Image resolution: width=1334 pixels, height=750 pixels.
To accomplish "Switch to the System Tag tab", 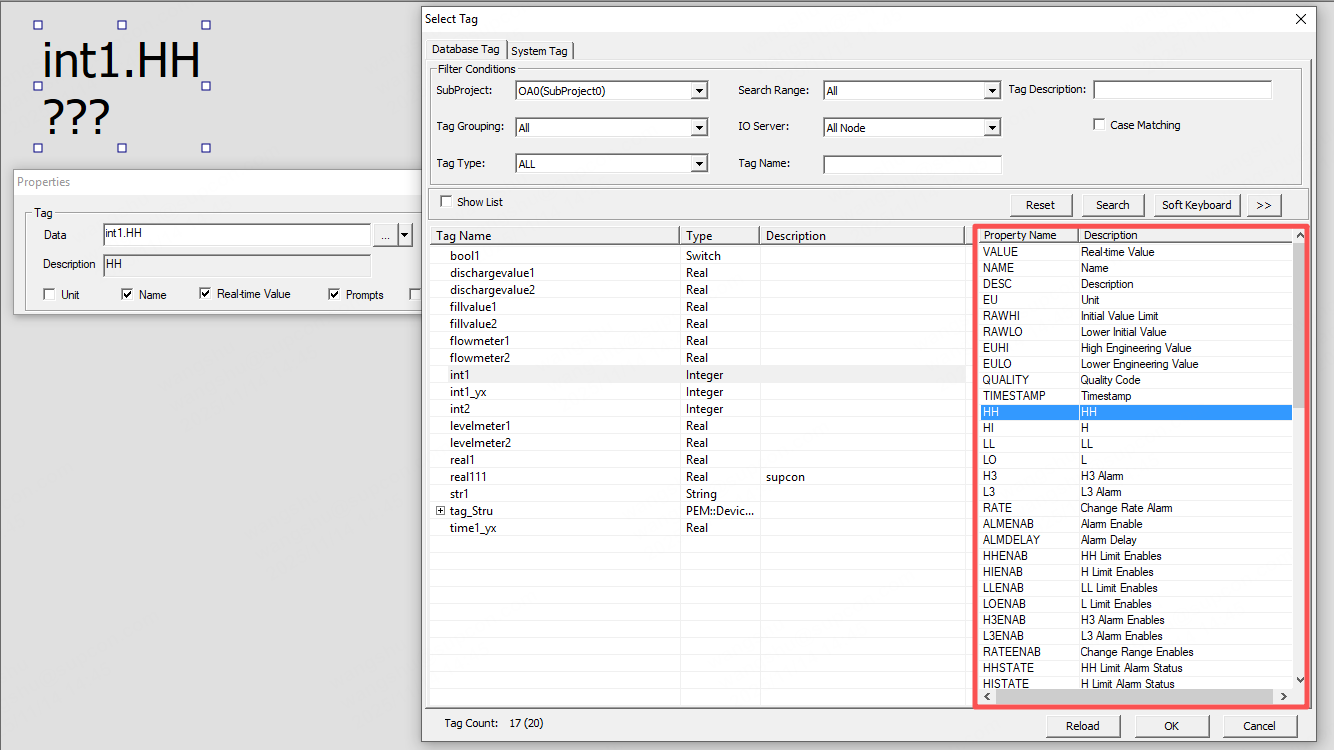I will pos(539,51).
